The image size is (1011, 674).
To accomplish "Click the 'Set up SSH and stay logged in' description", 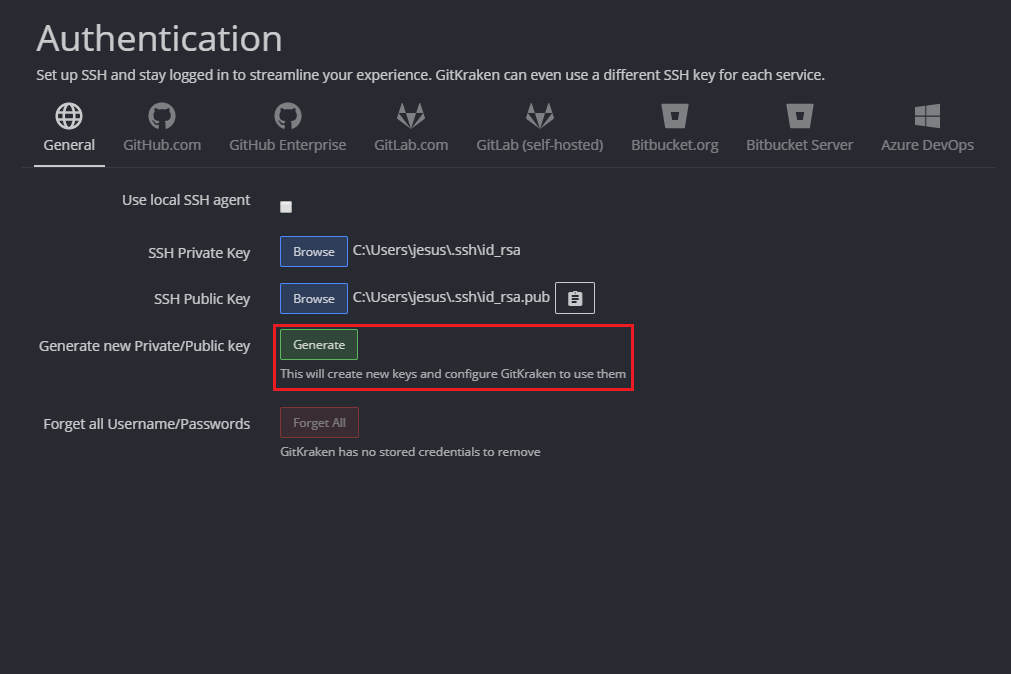I will pos(431,75).
